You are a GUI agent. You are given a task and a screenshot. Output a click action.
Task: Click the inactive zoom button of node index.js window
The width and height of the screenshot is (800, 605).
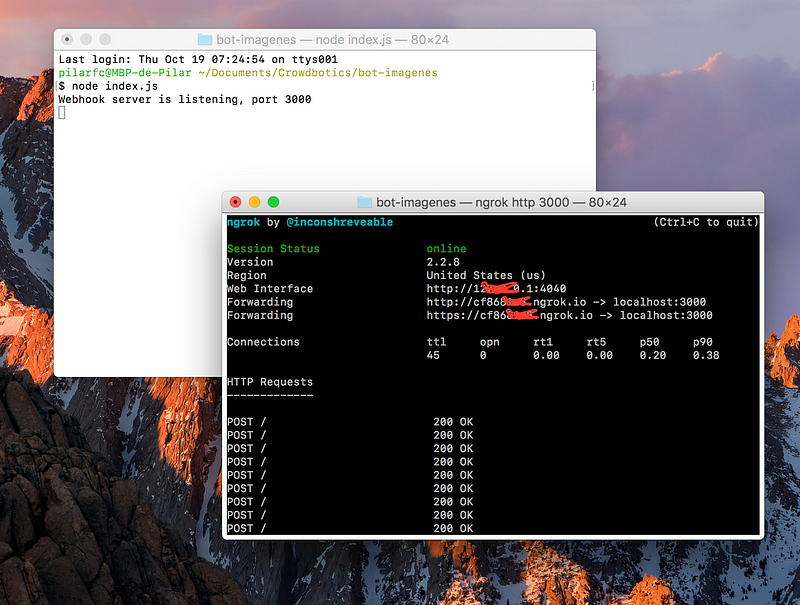pos(105,39)
